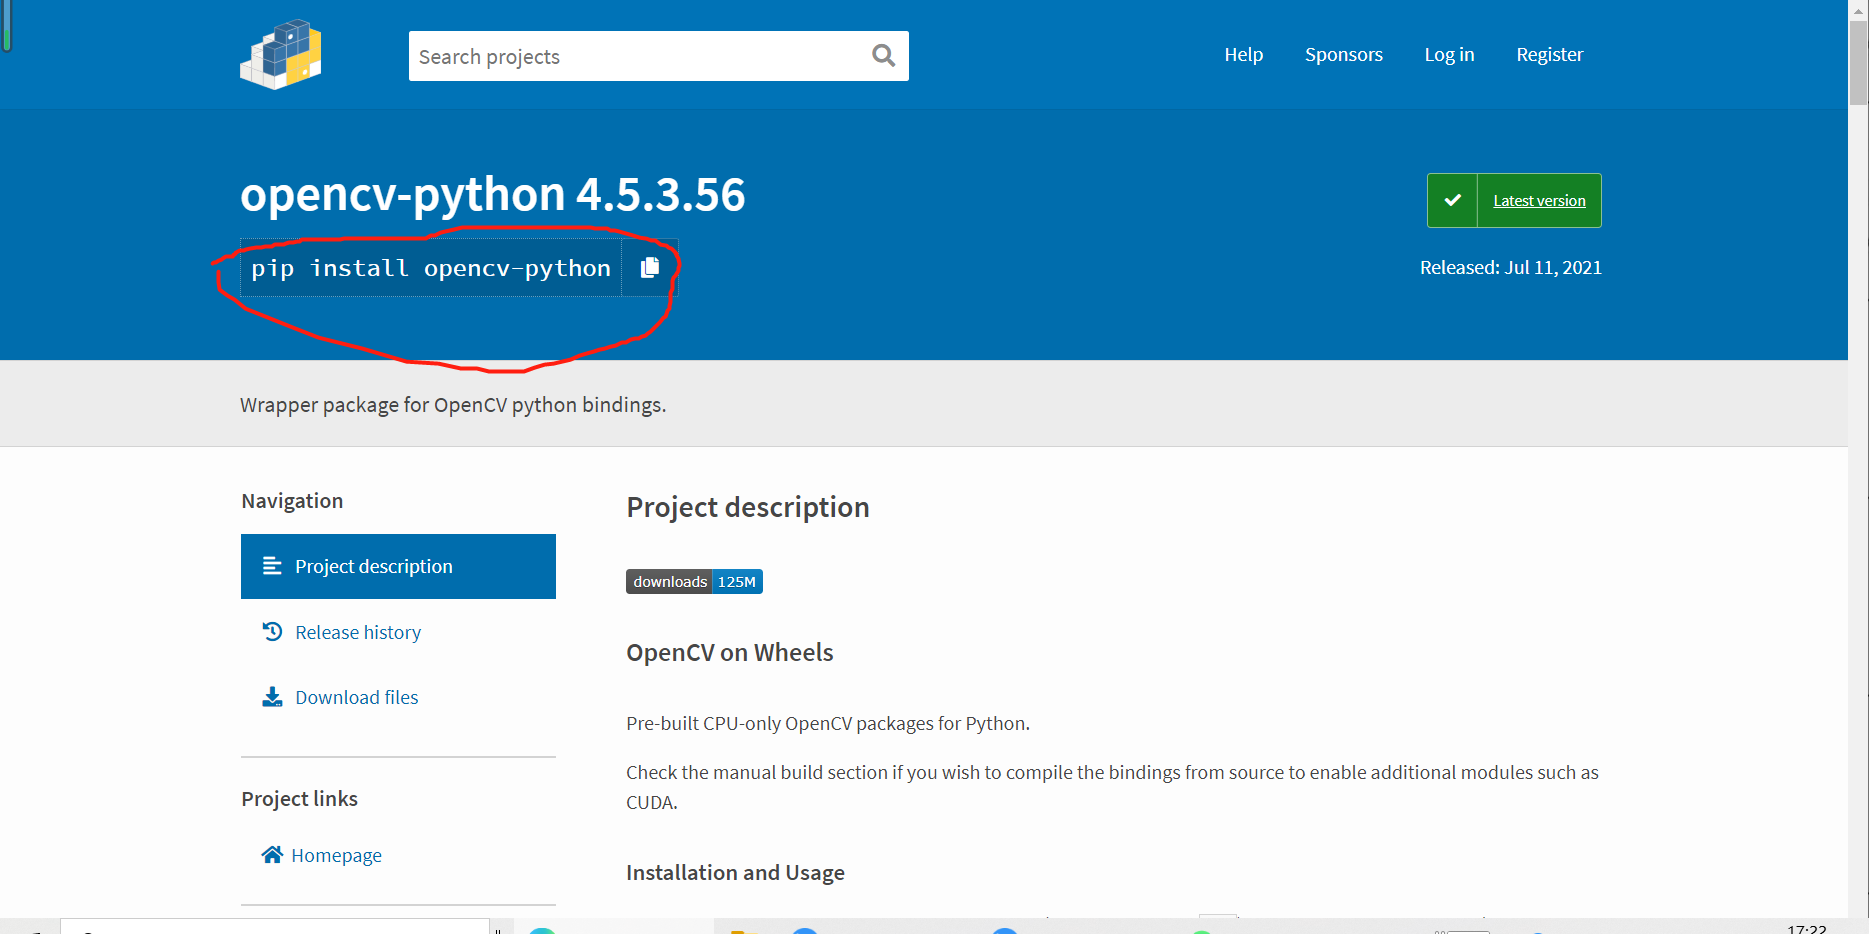Image resolution: width=1869 pixels, height=934 pixels.
Task: Open the Help page
Action: (1244, 55)
